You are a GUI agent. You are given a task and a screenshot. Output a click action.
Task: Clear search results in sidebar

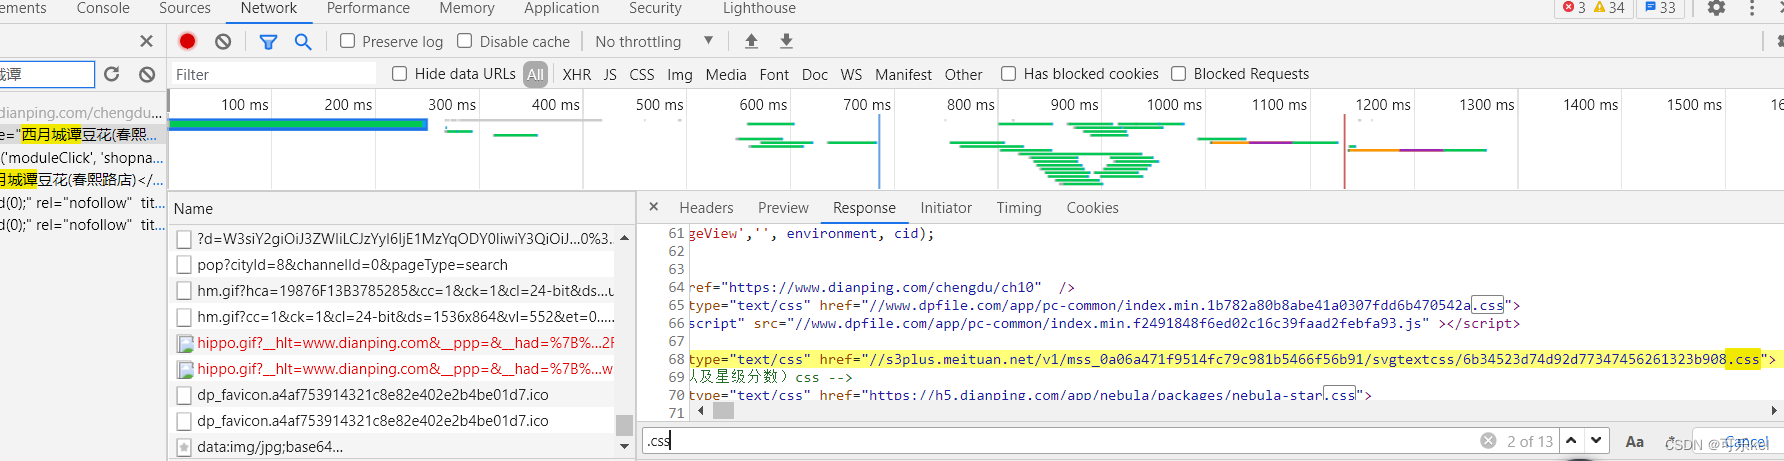coord(147,74)
